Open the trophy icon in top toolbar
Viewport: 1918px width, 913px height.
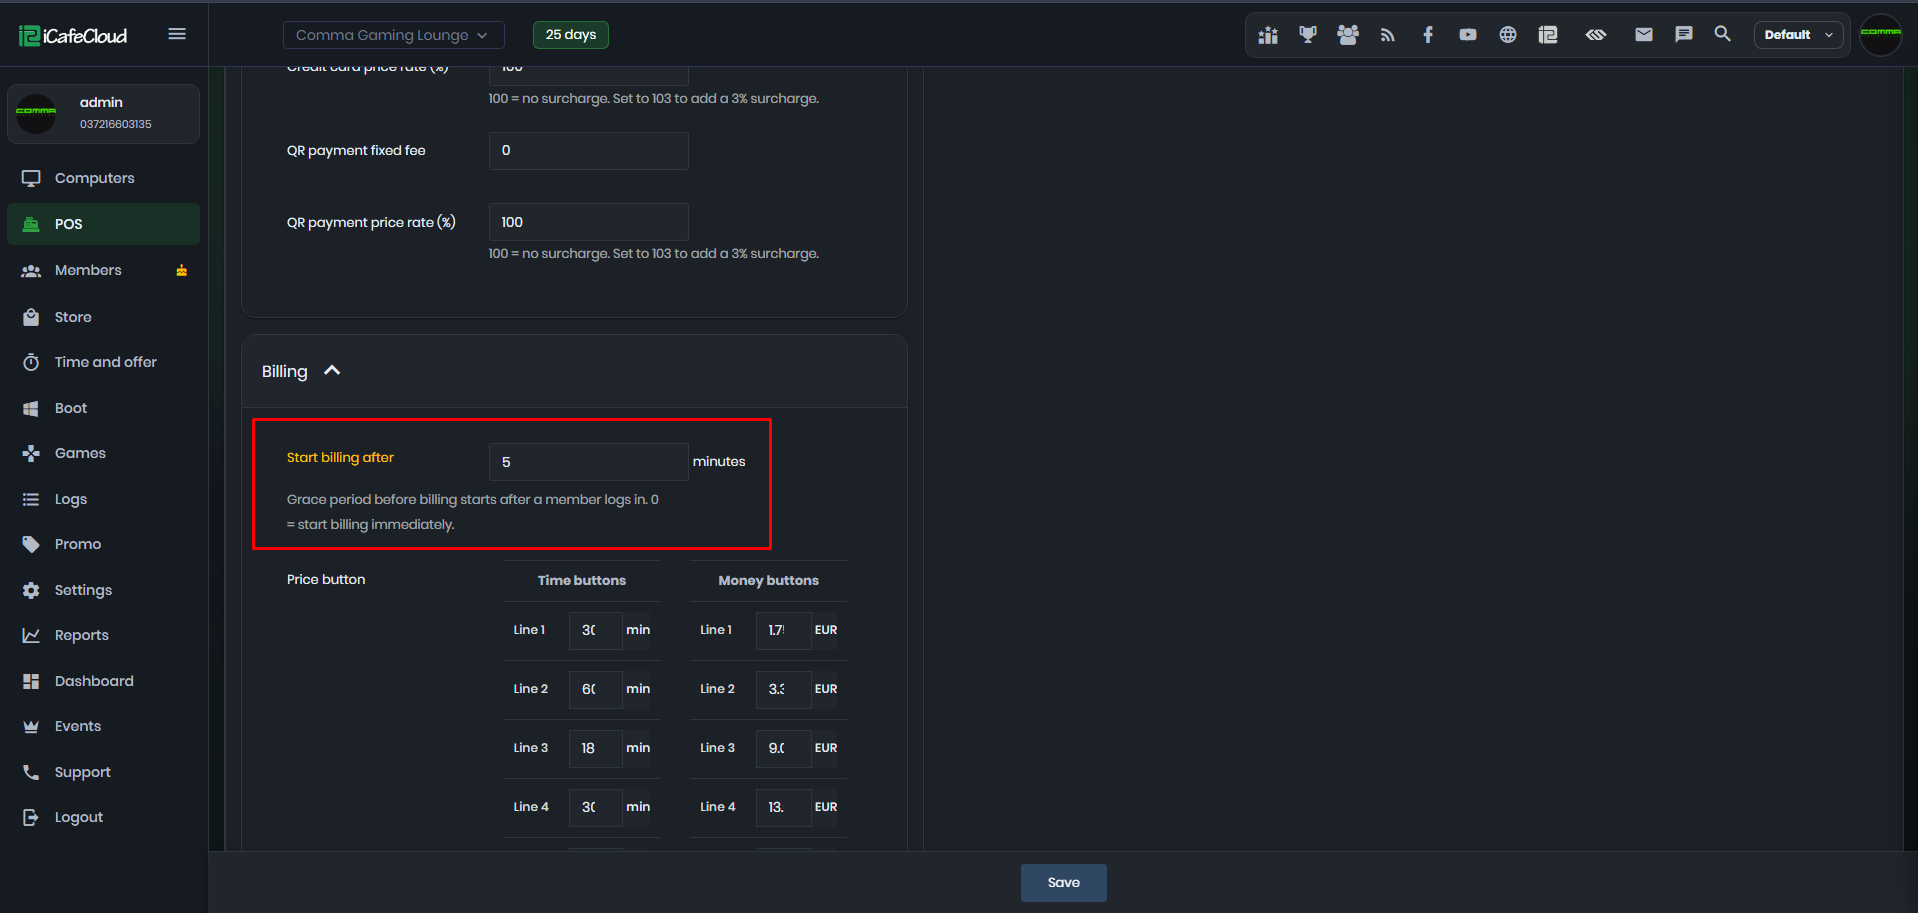(1308, 35)
